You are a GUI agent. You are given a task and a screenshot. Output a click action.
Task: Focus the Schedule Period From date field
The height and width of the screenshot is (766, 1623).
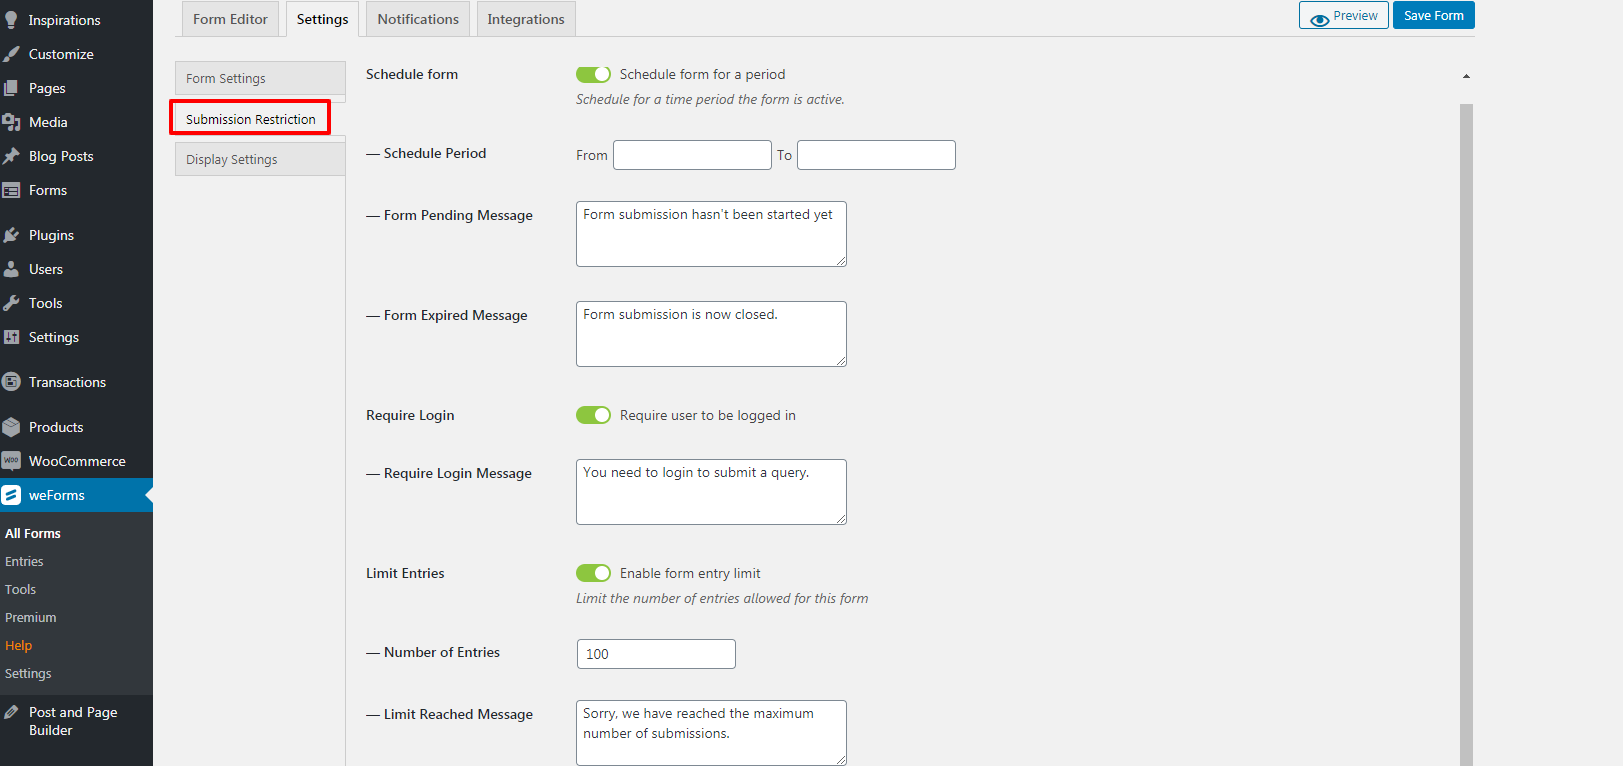pyautogui.click(x=692, y=155)
